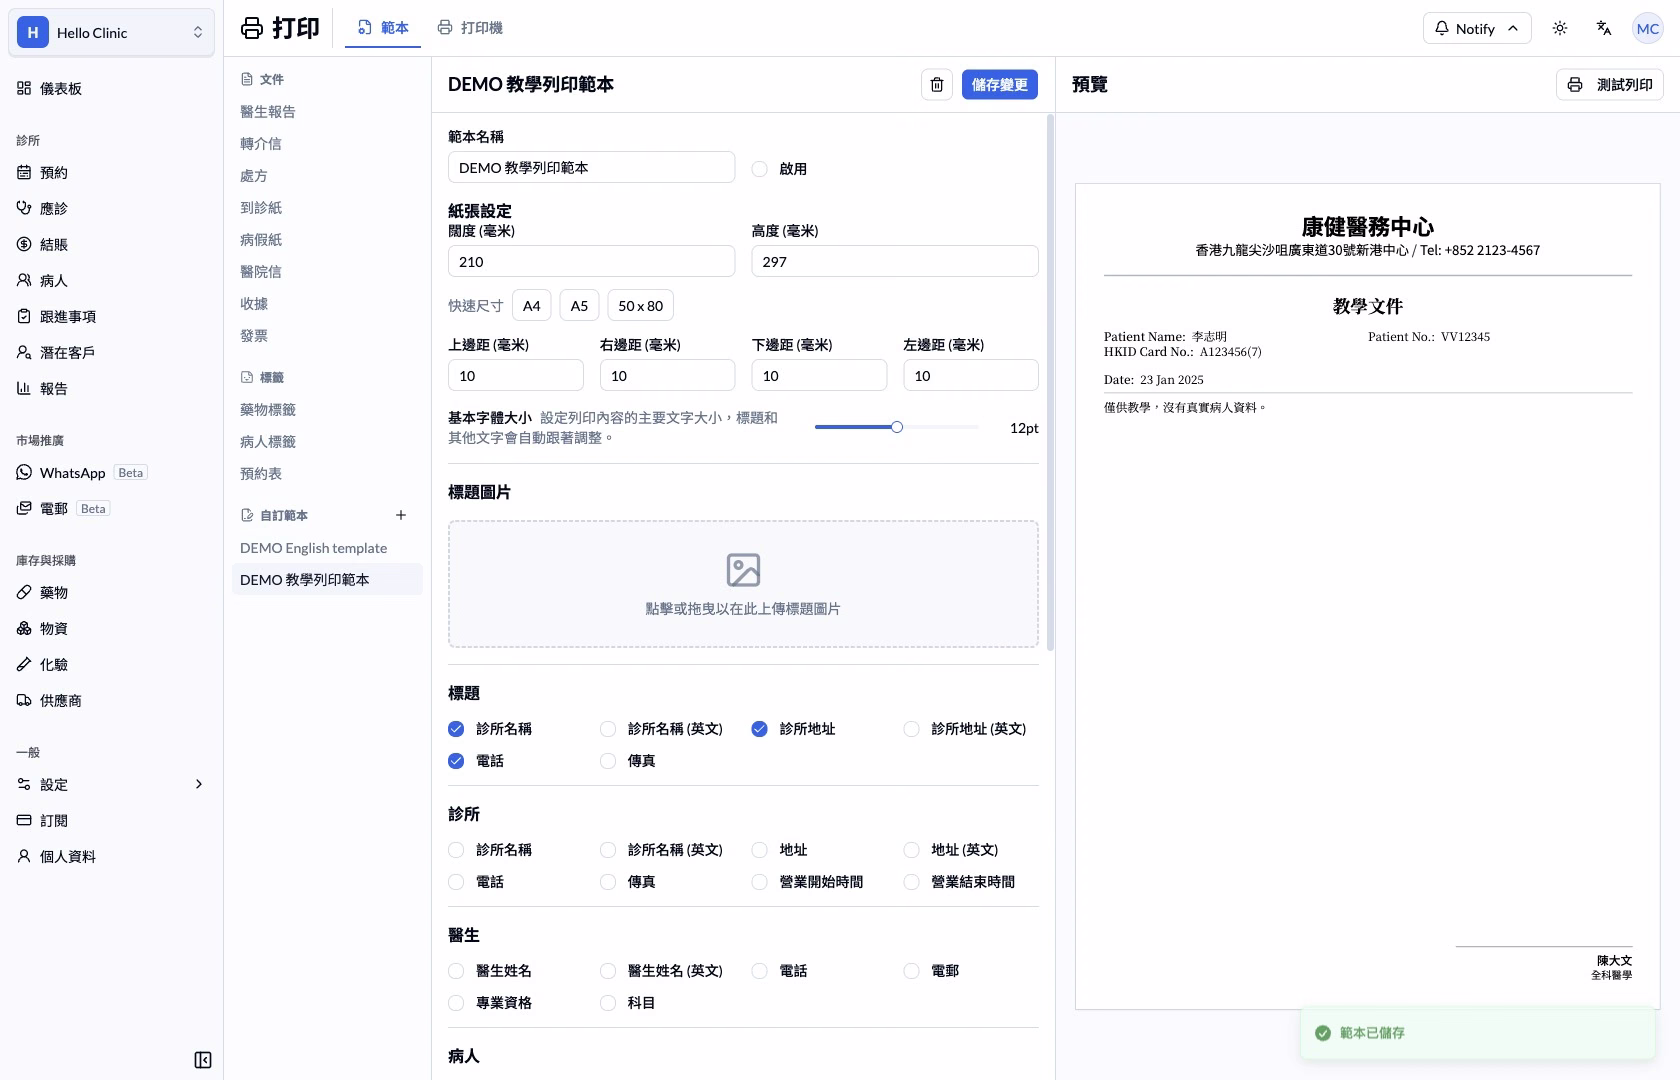The height and width of the screenshot is (1080, 1680).
Task: Click the 預約 calendar icon
Action: [x=24, y=172]
